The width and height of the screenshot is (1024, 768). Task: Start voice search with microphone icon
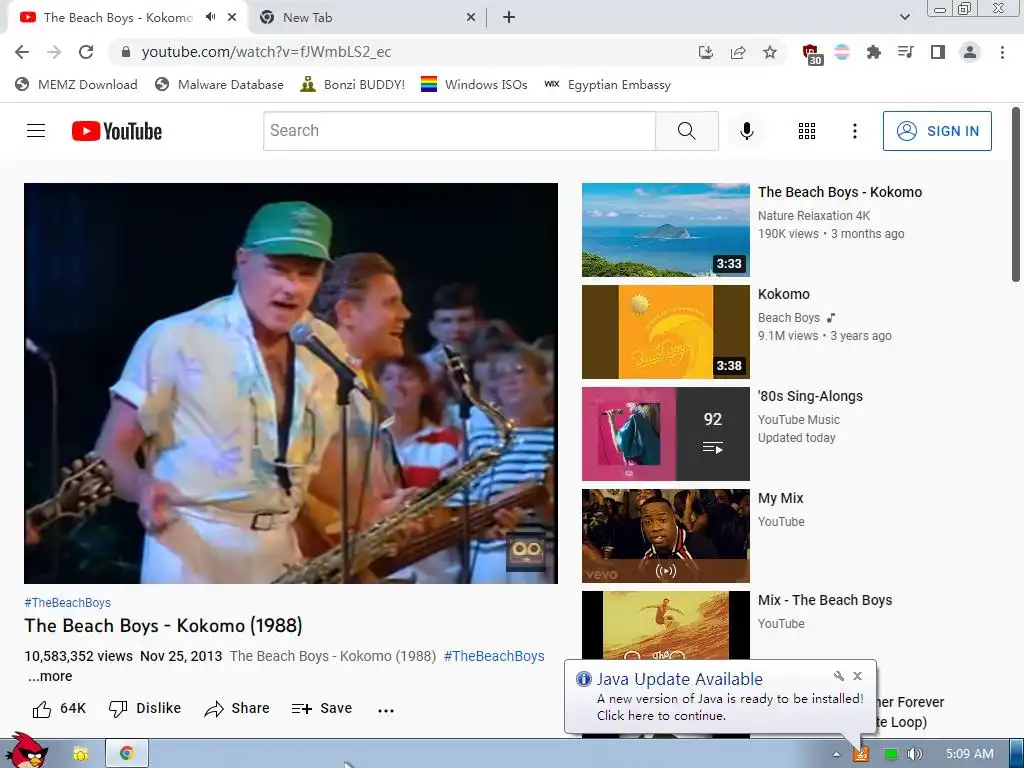(746, 131)
